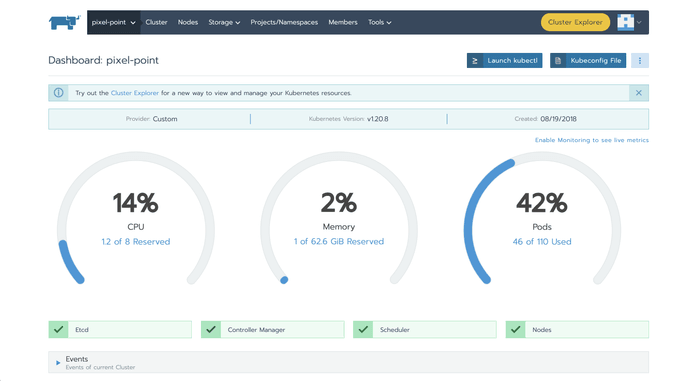Go to Projects/Namespaces
Image resolution: width=696 pixels, height=381 pixels.
(284, 22)
